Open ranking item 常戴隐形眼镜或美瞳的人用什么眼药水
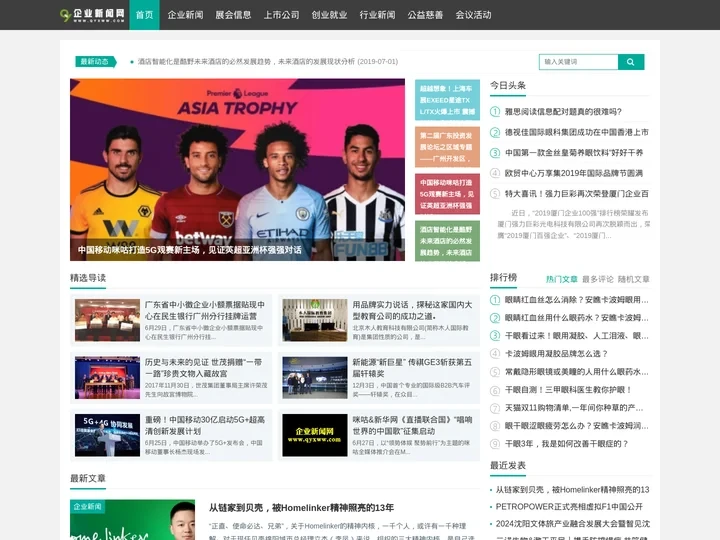This screenshot has height=540, width=720. (577, 371)
